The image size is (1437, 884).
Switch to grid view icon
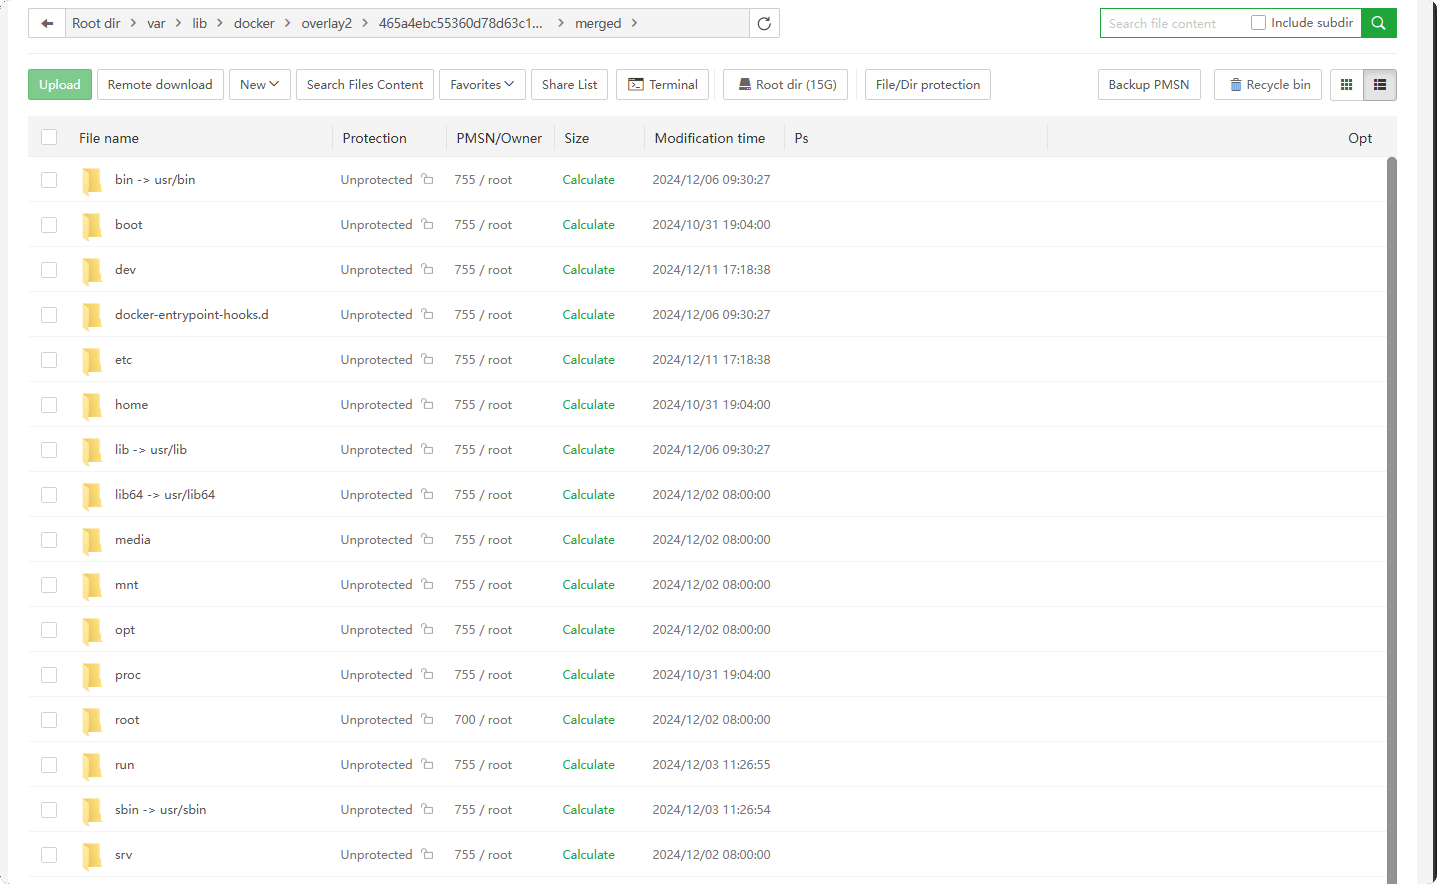1347,85
